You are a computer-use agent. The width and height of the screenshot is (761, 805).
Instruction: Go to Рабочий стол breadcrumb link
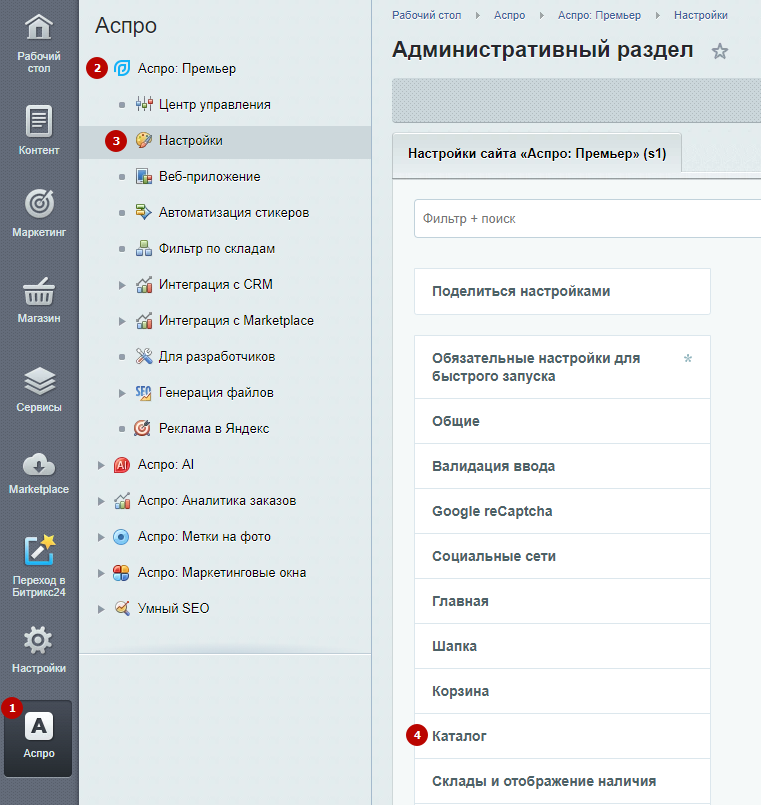click(x=427, y=15)
